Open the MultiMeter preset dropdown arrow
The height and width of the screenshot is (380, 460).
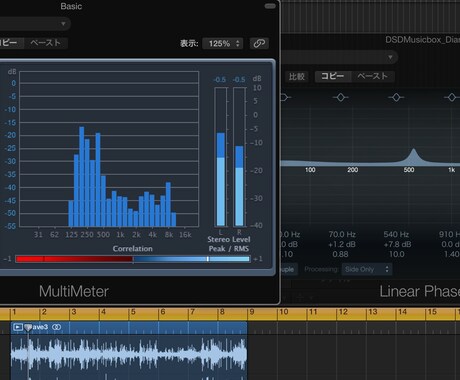click(x=63, y=24)
